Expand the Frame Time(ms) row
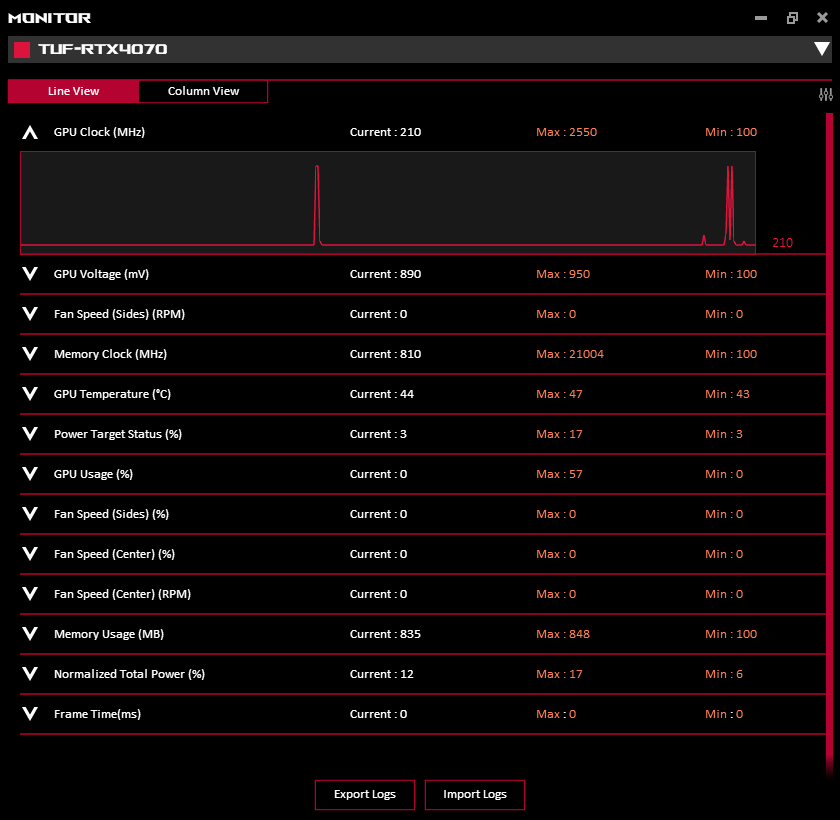 click(30, 713)
